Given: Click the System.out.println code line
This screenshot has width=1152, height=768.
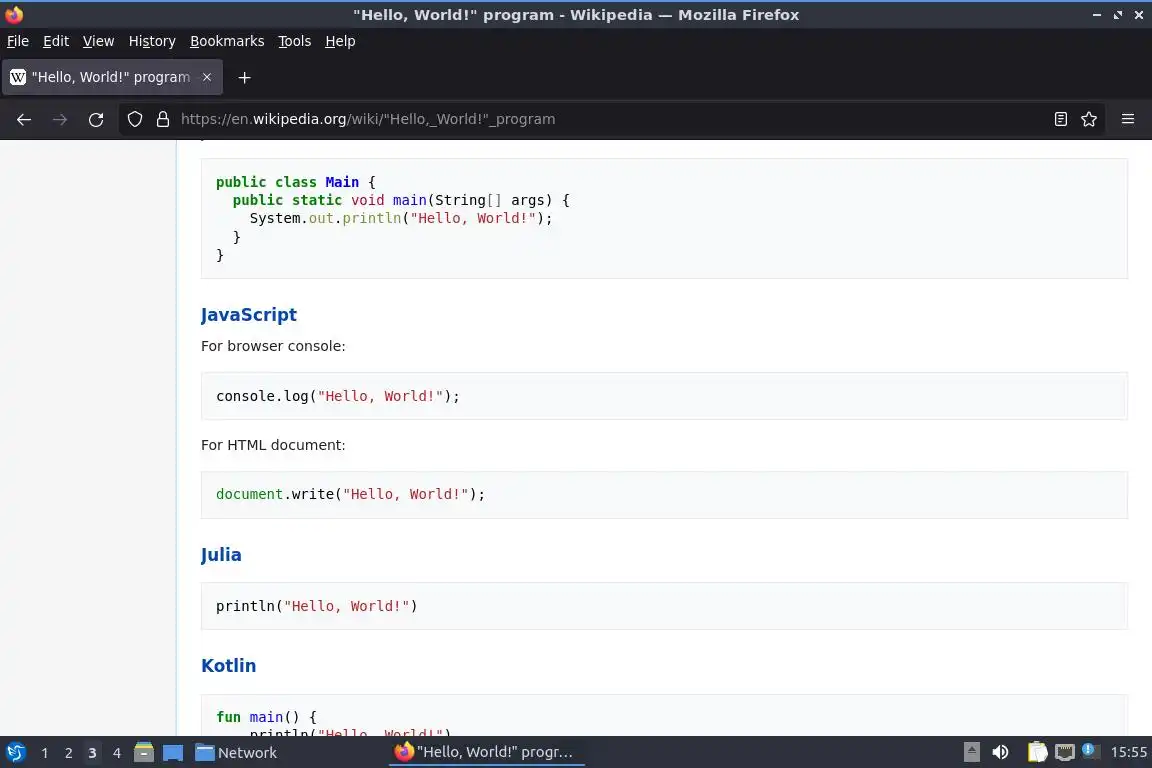Looking at the screenshot, I should coord(401,218).
